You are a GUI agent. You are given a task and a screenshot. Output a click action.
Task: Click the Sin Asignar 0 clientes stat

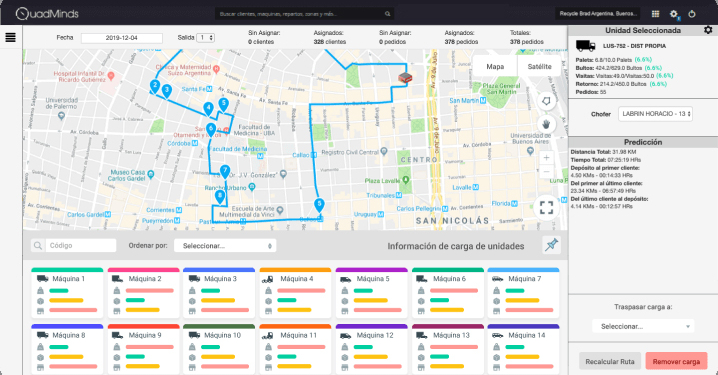point(264,37)
